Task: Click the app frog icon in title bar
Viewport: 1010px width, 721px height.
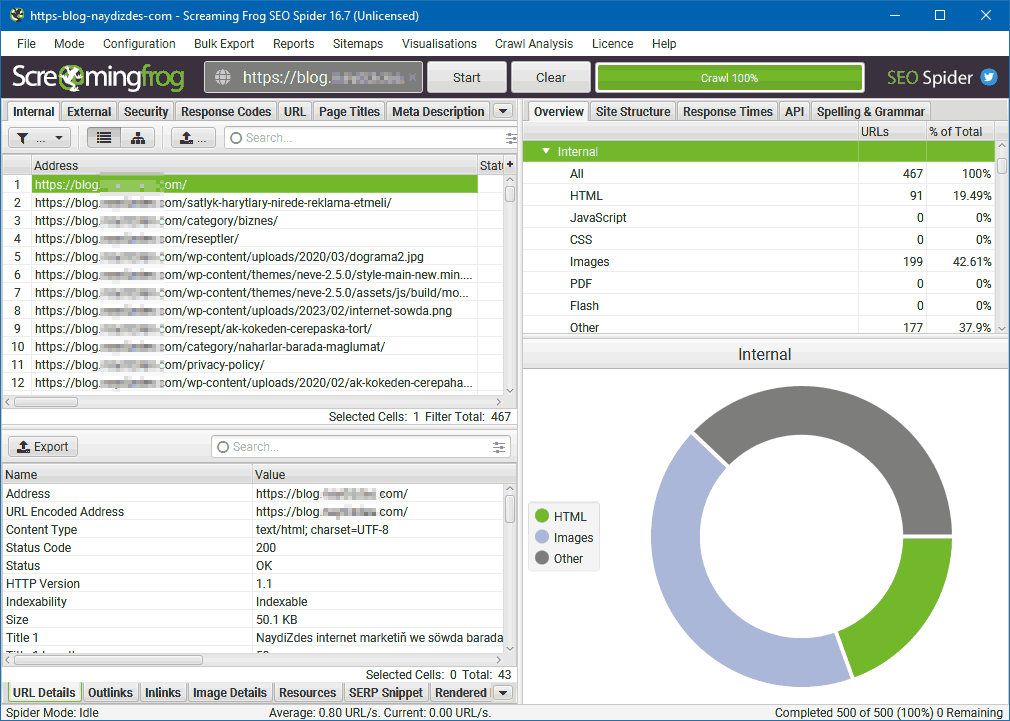Action: (x=17, y=15)
